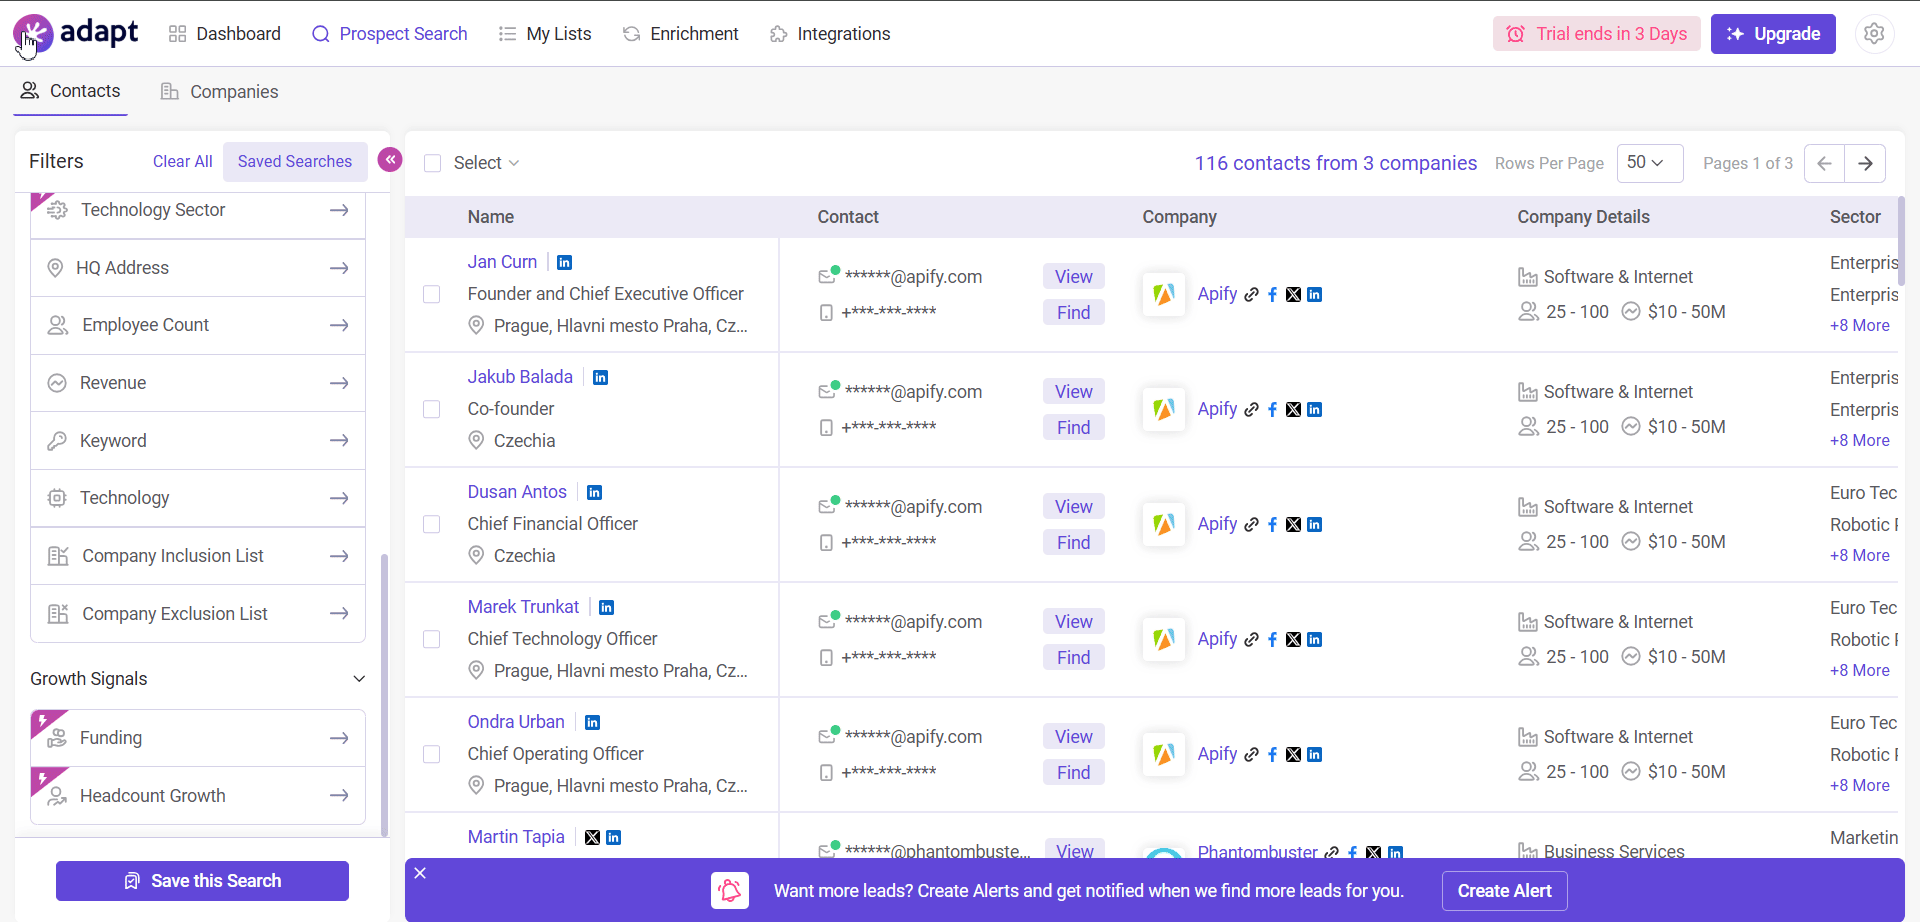Tick the checkbox beside Dusan Antos
The height and width of the screenshot is (922, 1920).
(432, 524)
